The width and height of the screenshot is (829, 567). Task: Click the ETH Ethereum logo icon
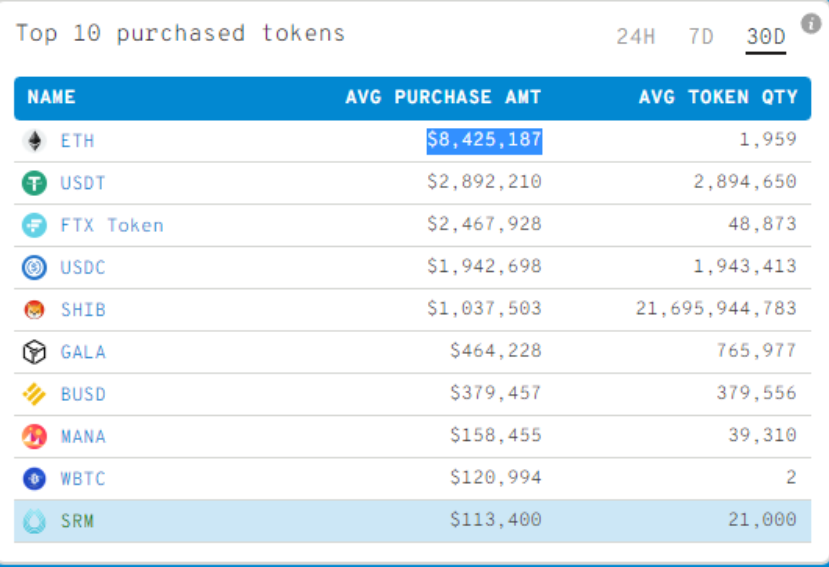pyautogui.click(x=34, y=141)
